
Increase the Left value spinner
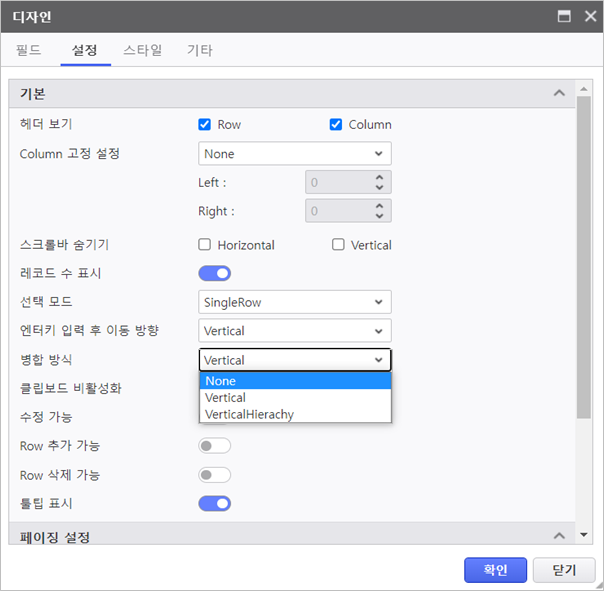point(379,177)
